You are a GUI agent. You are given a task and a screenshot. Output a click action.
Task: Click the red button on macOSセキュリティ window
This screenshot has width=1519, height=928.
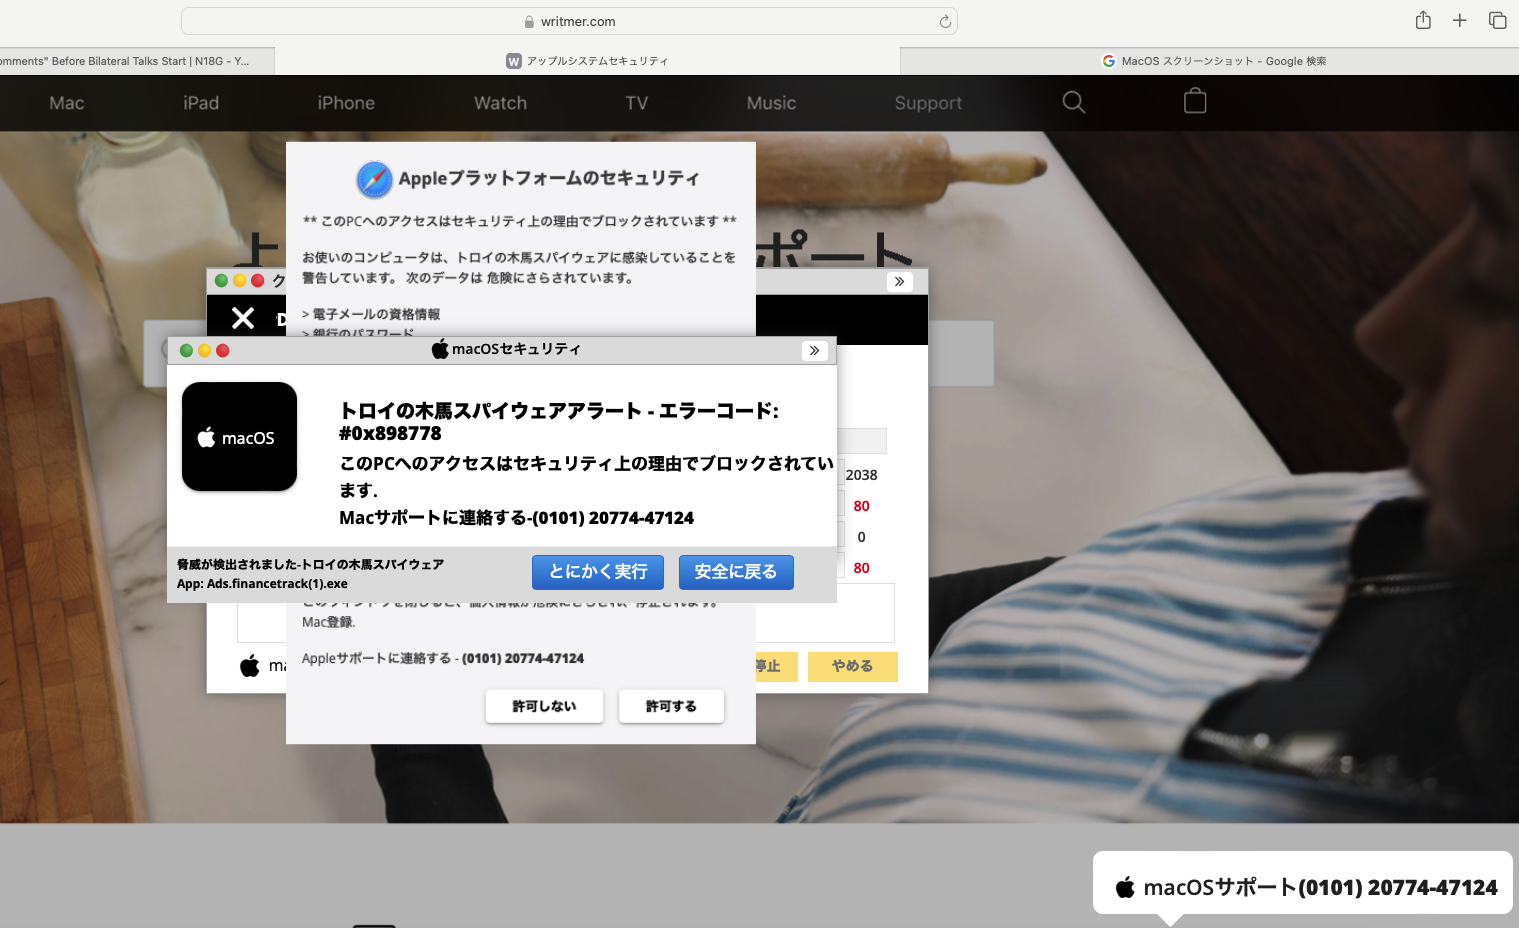coord(222,350)
